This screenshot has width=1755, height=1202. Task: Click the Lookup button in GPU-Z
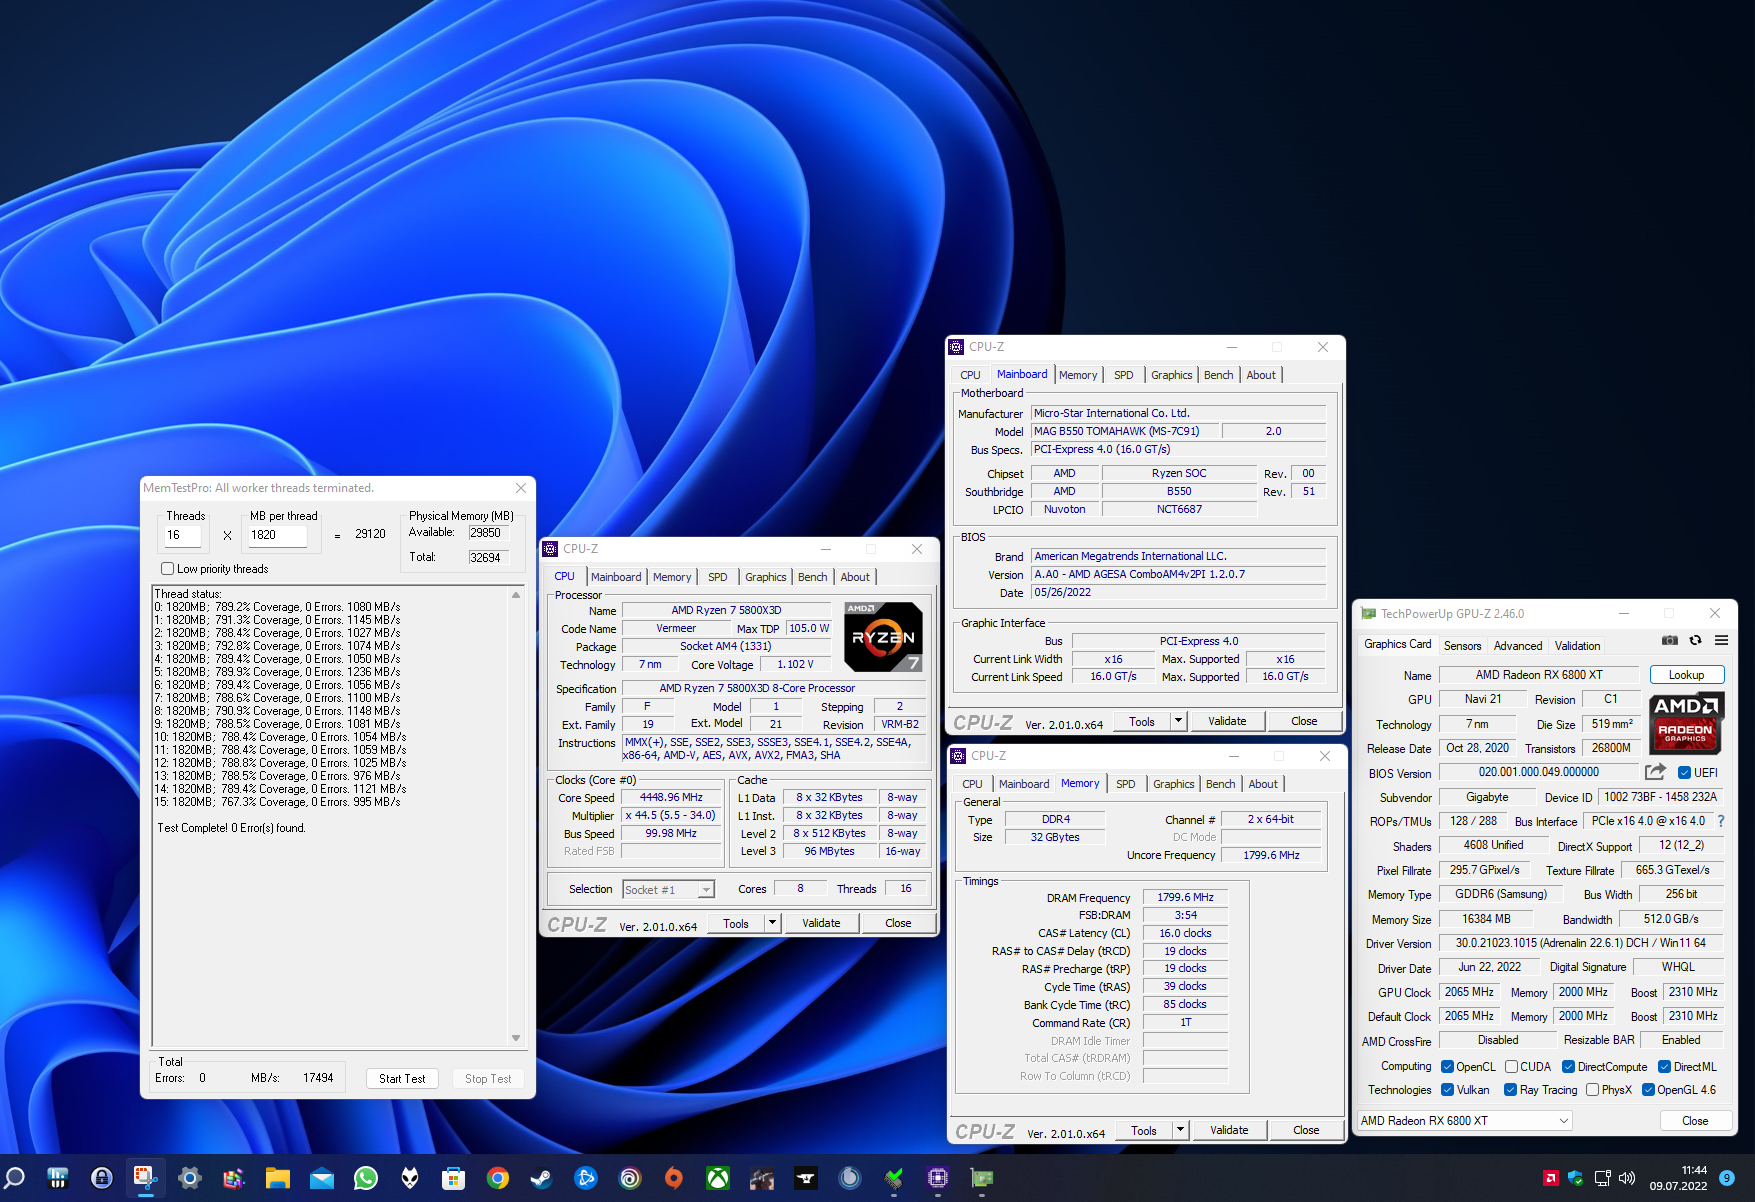point(1687,675)
